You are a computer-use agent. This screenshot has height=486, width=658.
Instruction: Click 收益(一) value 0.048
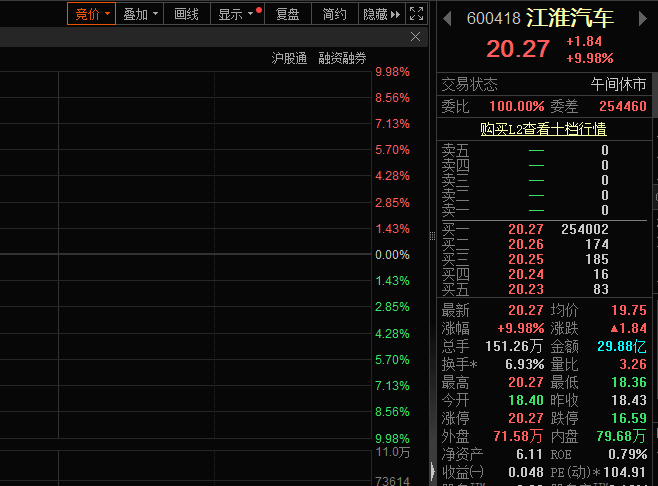[526, 473]
